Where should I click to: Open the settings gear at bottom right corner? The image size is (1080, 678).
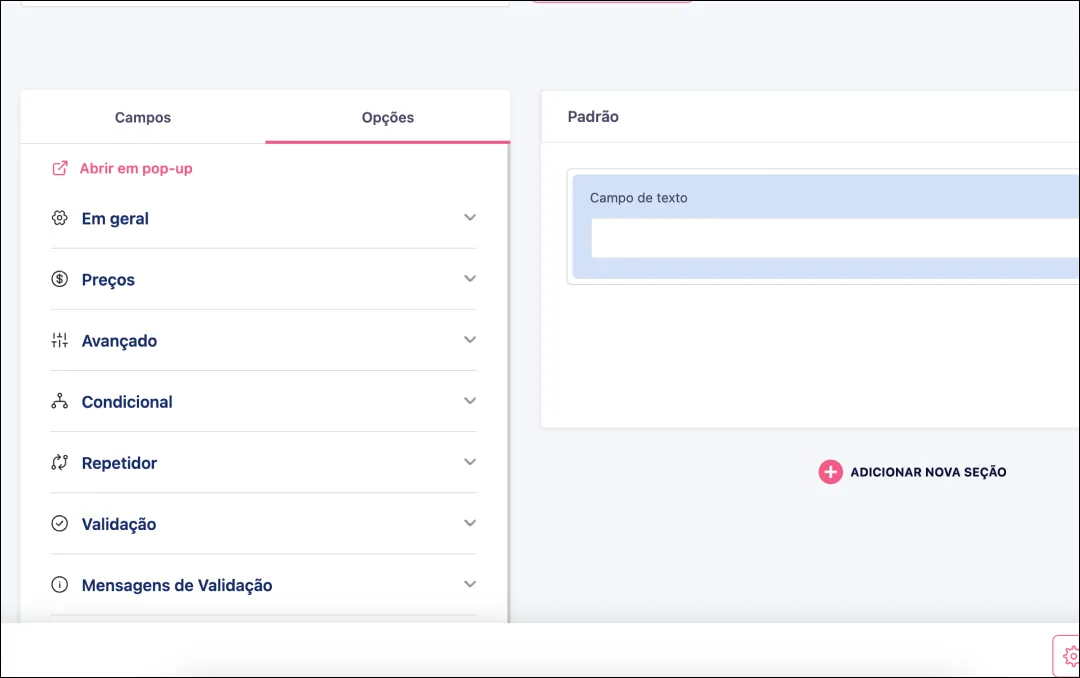[x=1069, y=656]
